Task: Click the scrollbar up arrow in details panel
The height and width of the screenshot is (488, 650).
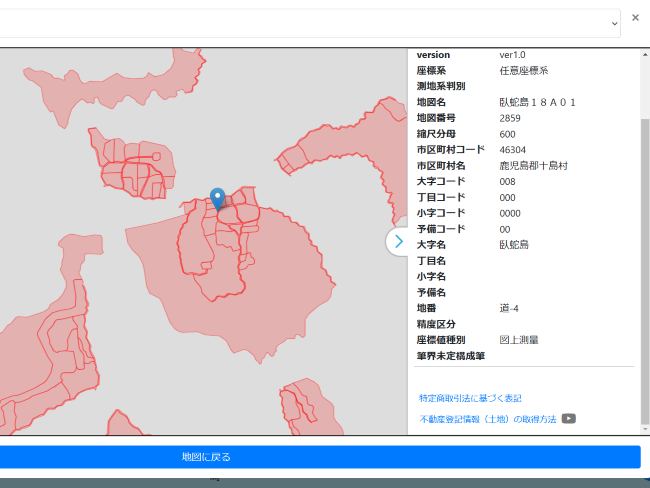Action: point(645,54)
